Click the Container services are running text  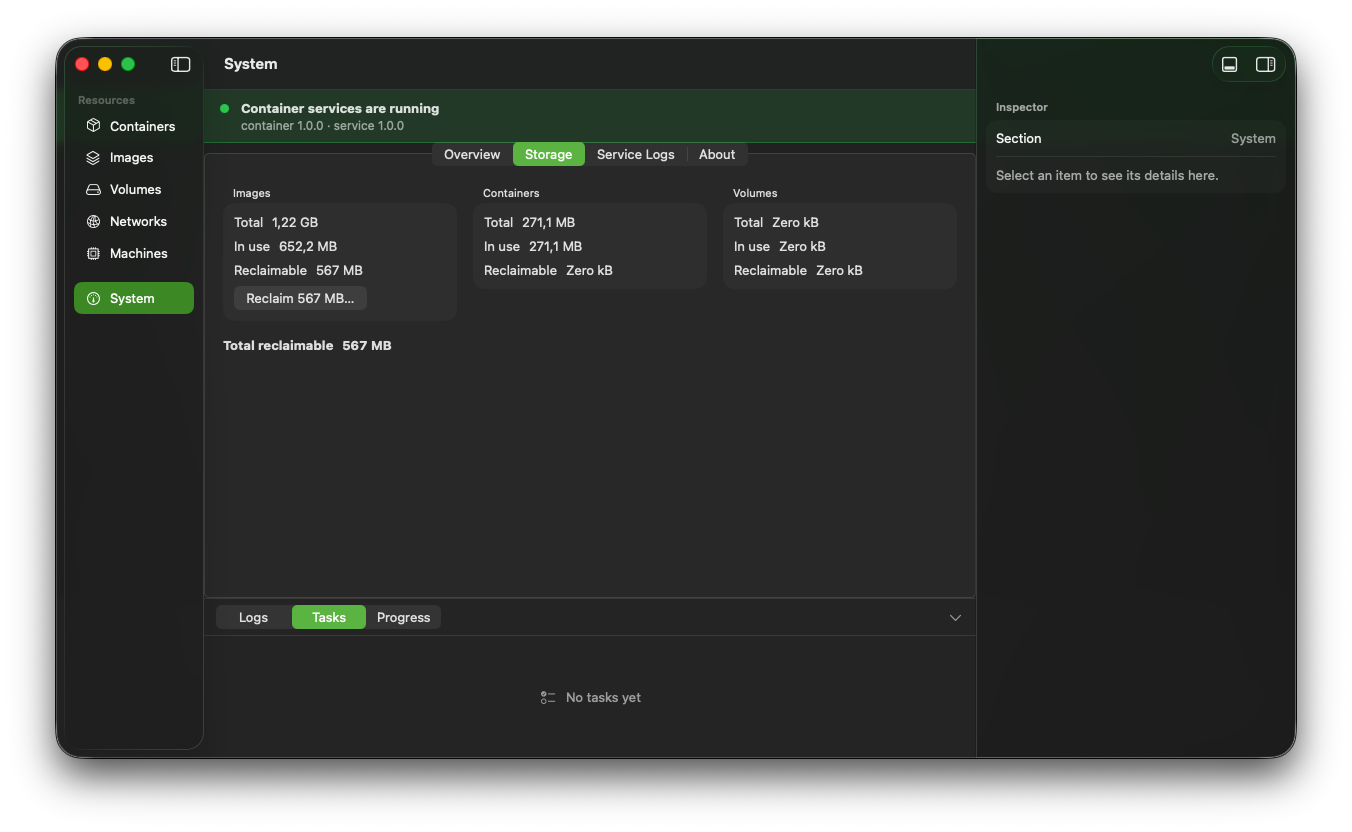[x=340, y=108]
